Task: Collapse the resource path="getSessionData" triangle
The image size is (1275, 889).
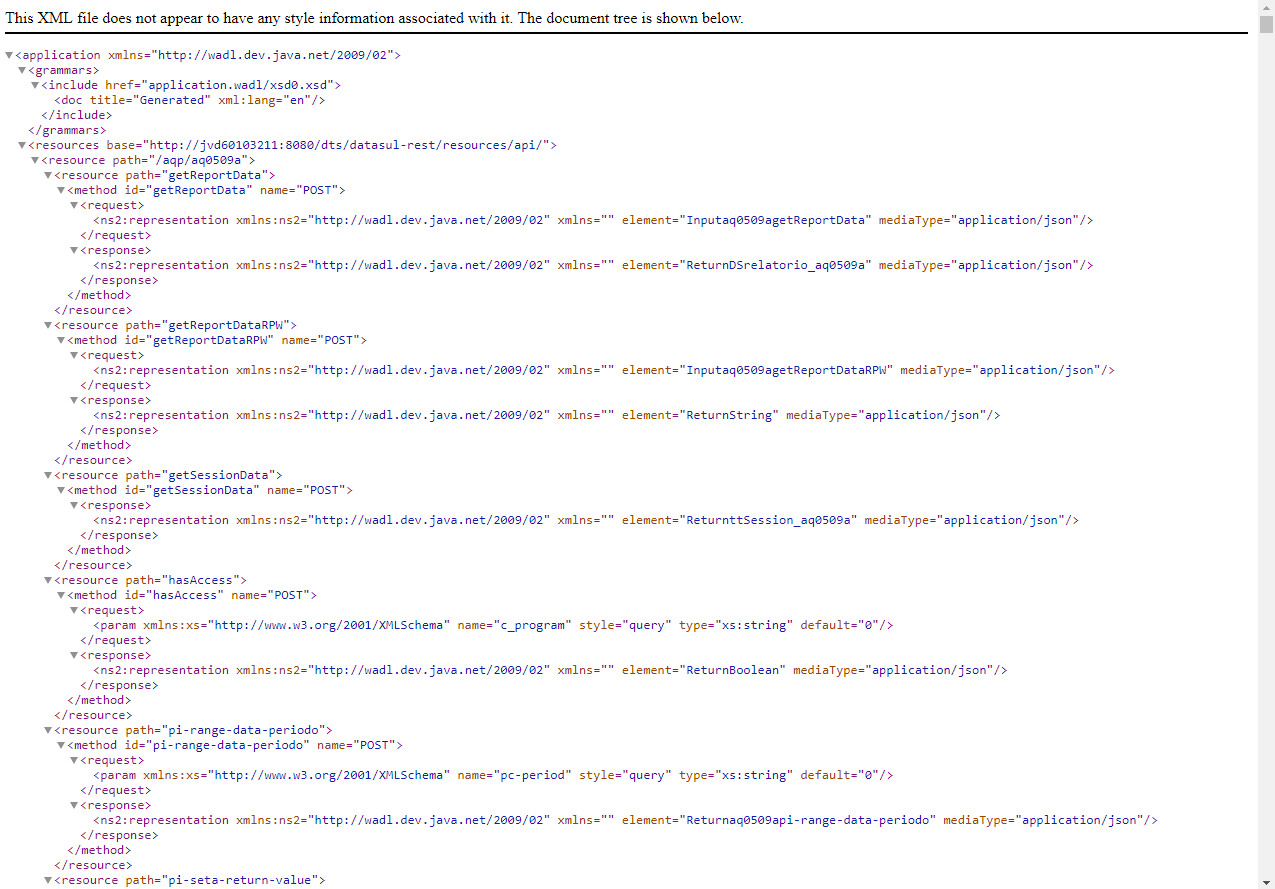Action: click(x=48, y=476)
